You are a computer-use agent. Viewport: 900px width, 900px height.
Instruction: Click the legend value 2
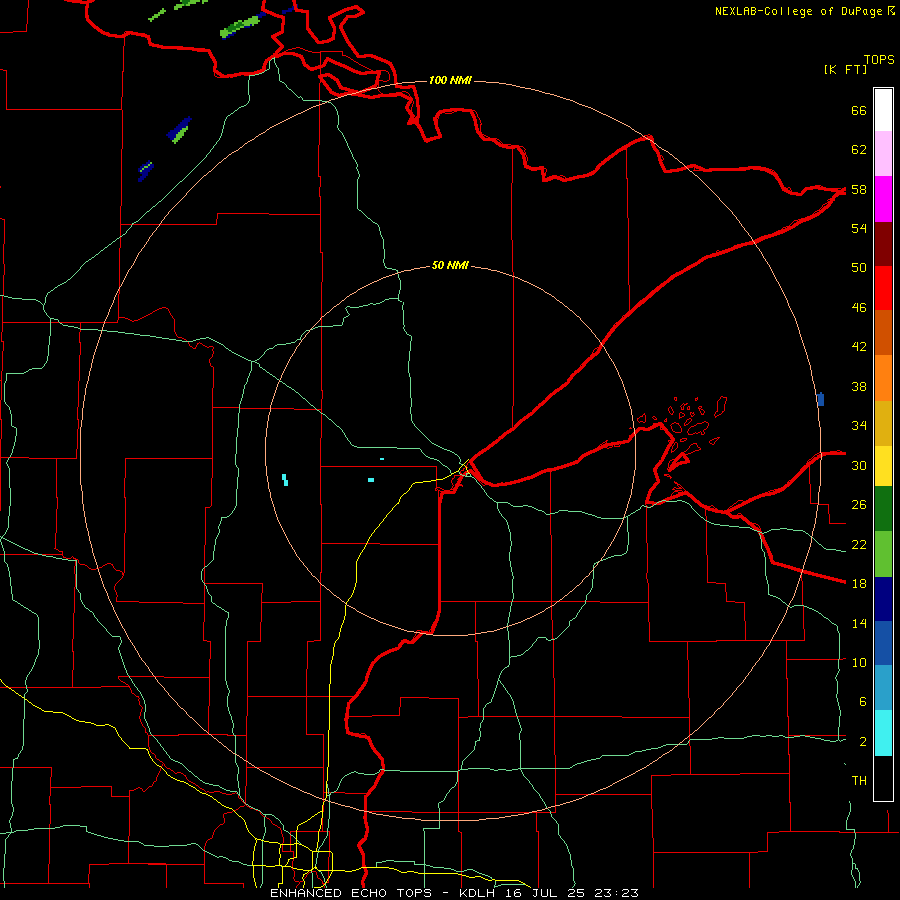(863, 742)
